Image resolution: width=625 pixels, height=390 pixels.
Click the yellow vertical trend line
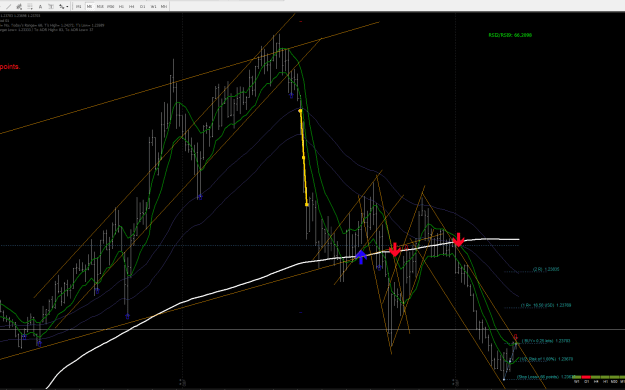[303, 158]
